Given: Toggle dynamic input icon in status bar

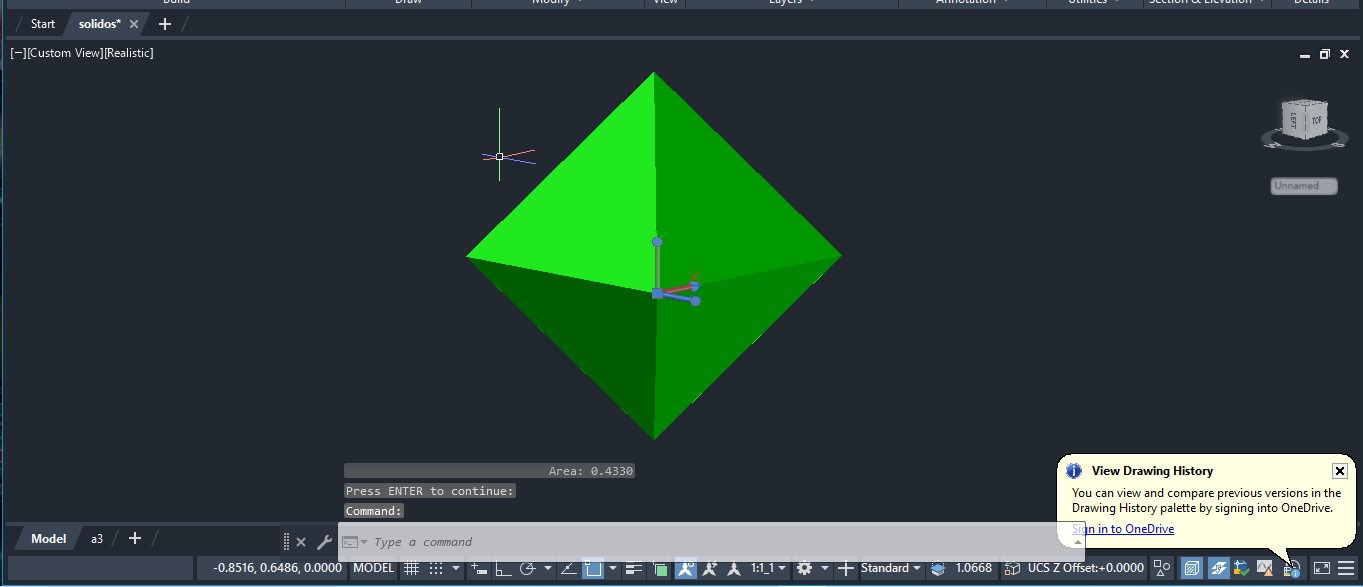Looking at the screenshot, I should click(x=479, y=569).
